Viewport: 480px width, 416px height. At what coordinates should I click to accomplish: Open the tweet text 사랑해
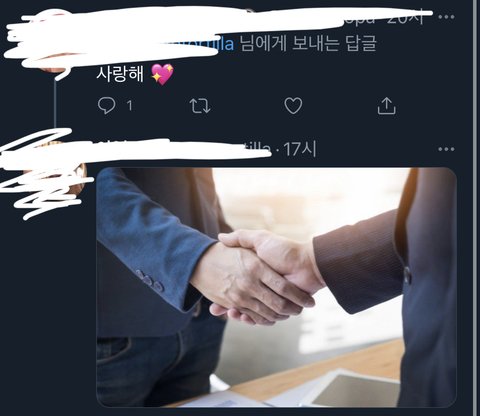pyautogui.click(x=120, y=74)
